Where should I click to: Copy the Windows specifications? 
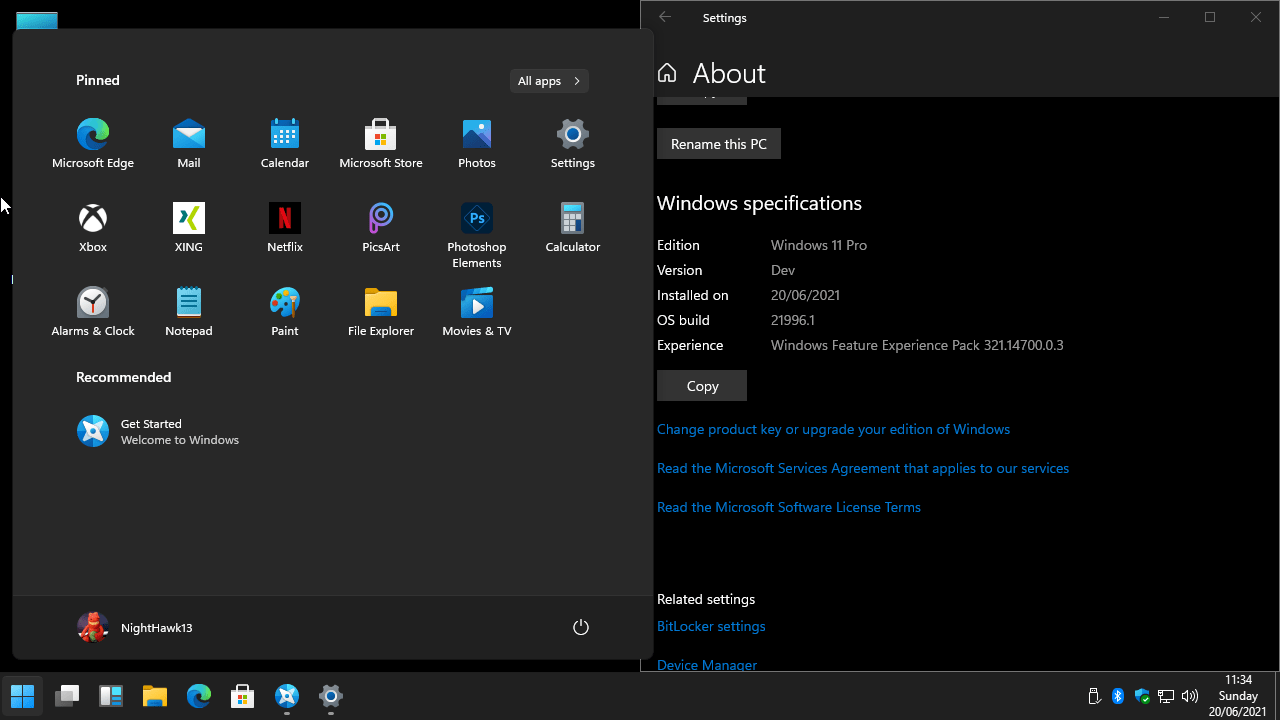[702, 386]
